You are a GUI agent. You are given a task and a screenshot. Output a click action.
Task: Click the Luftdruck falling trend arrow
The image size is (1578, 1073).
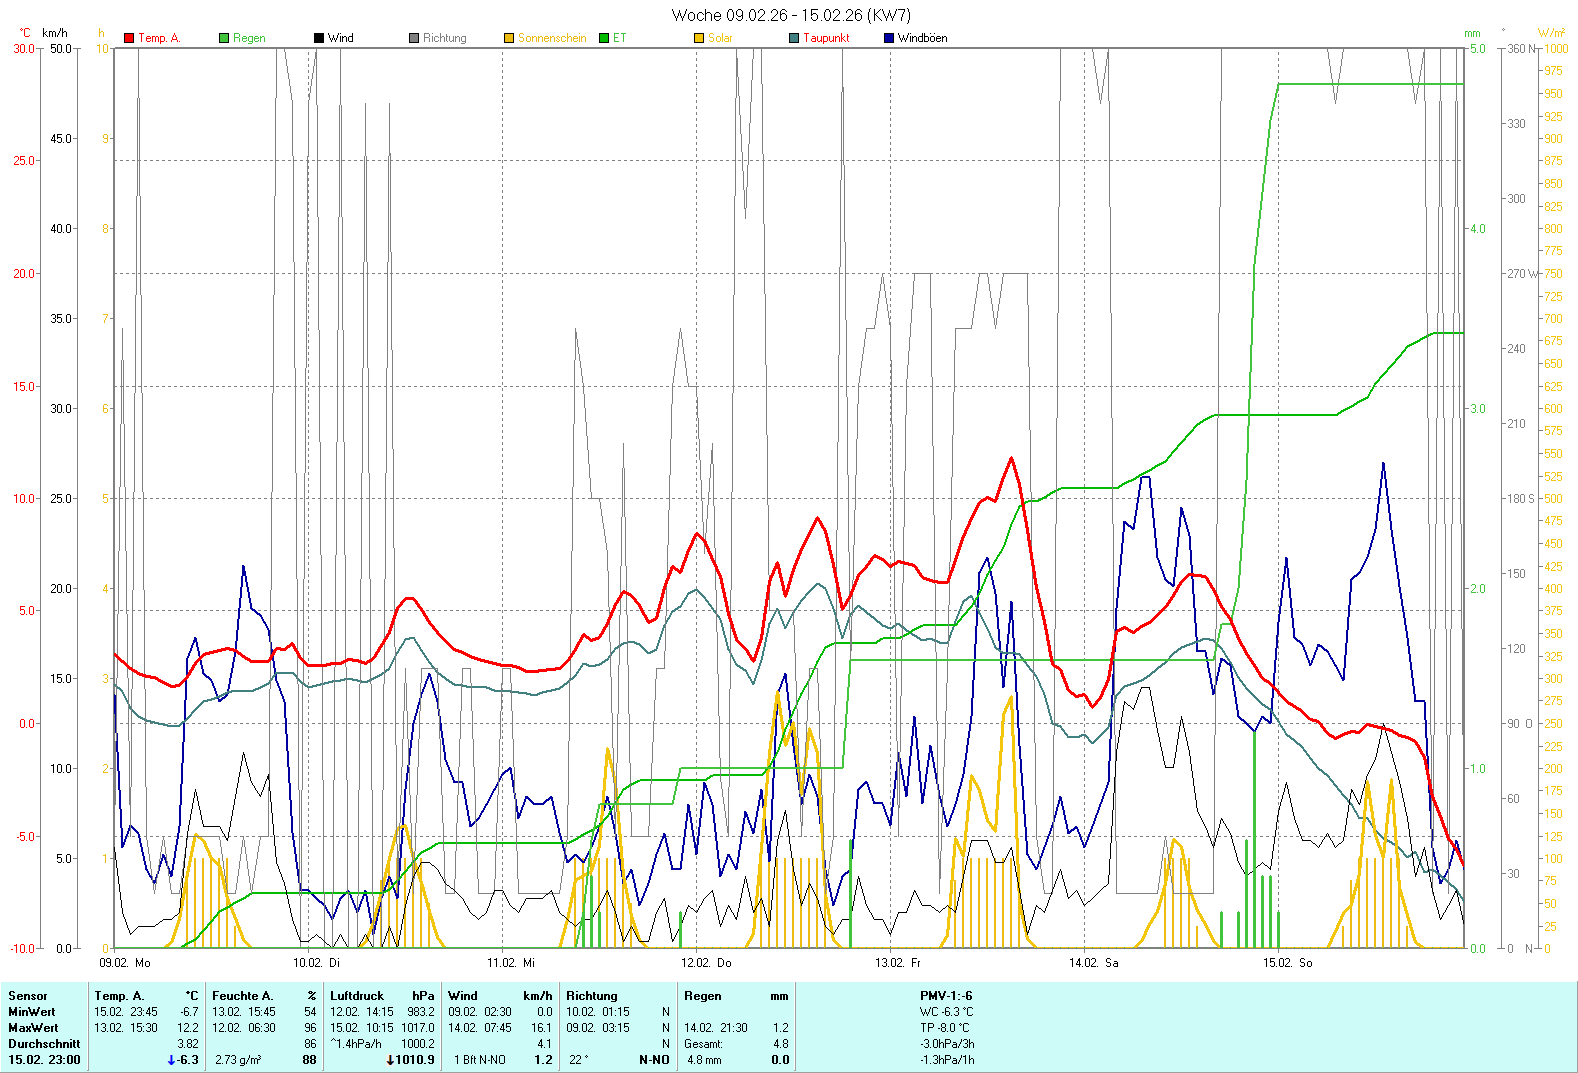coord(390,1060)
